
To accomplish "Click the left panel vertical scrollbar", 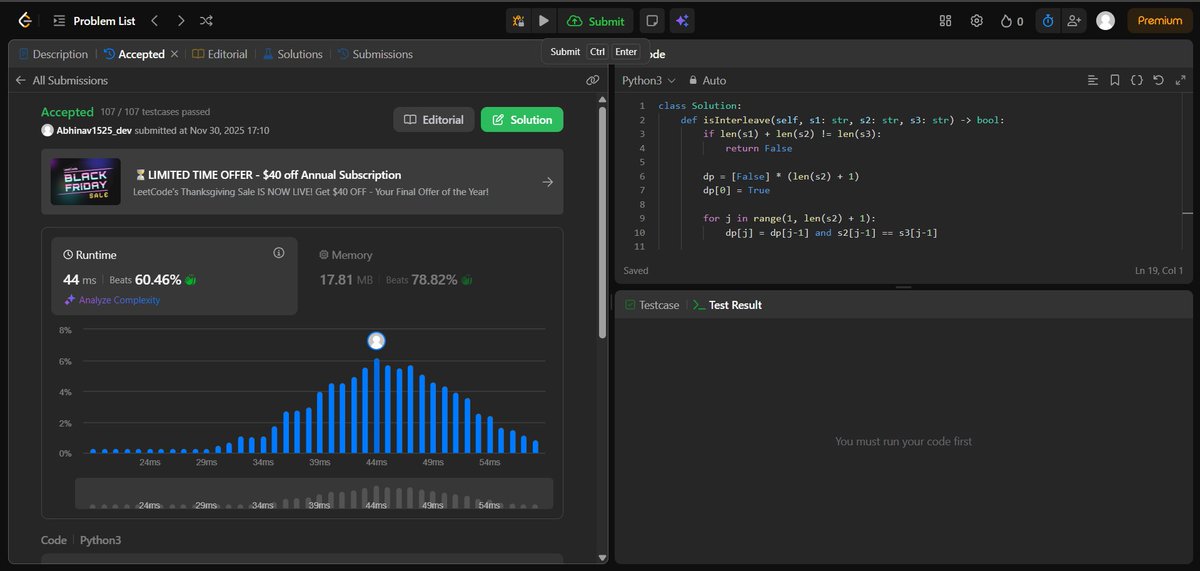I will click(602, 222).
